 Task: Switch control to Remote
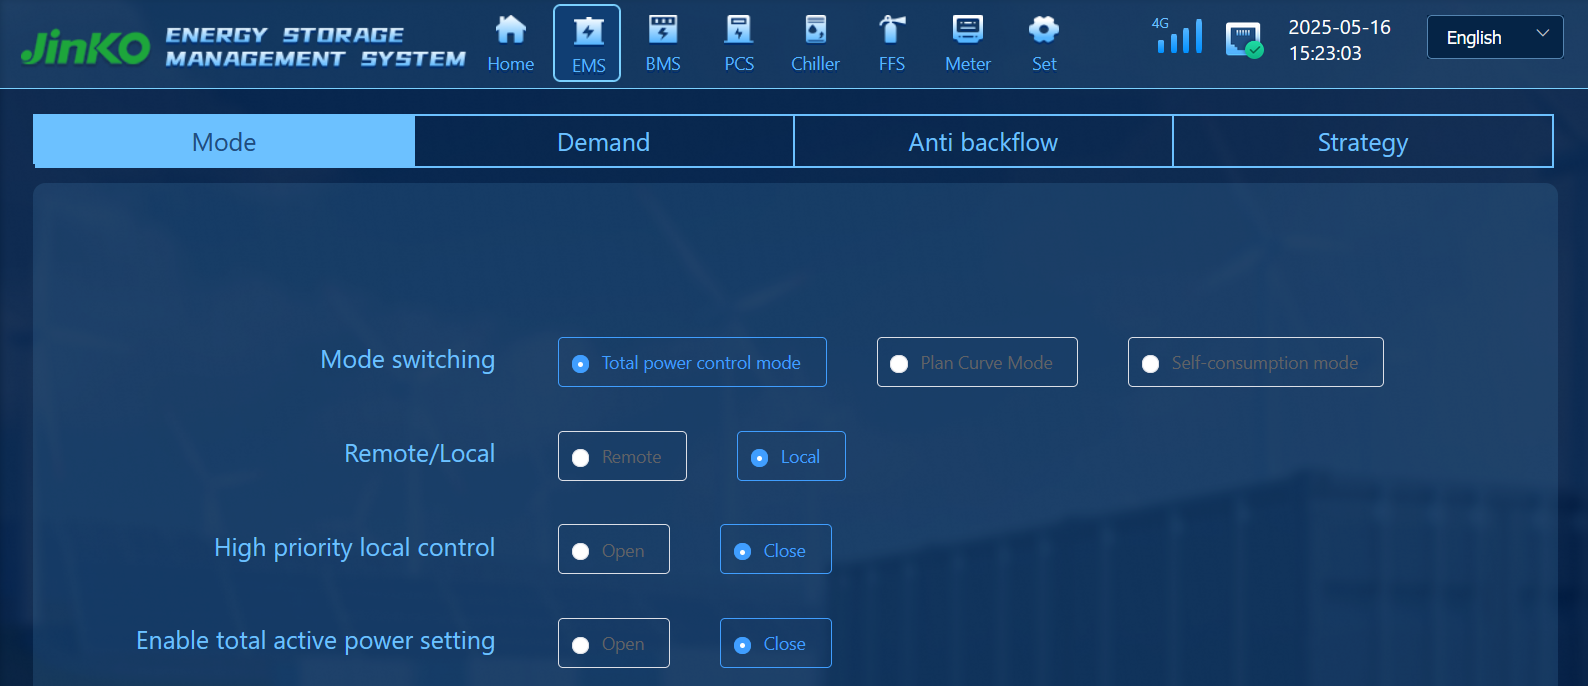tap(622, 457)
